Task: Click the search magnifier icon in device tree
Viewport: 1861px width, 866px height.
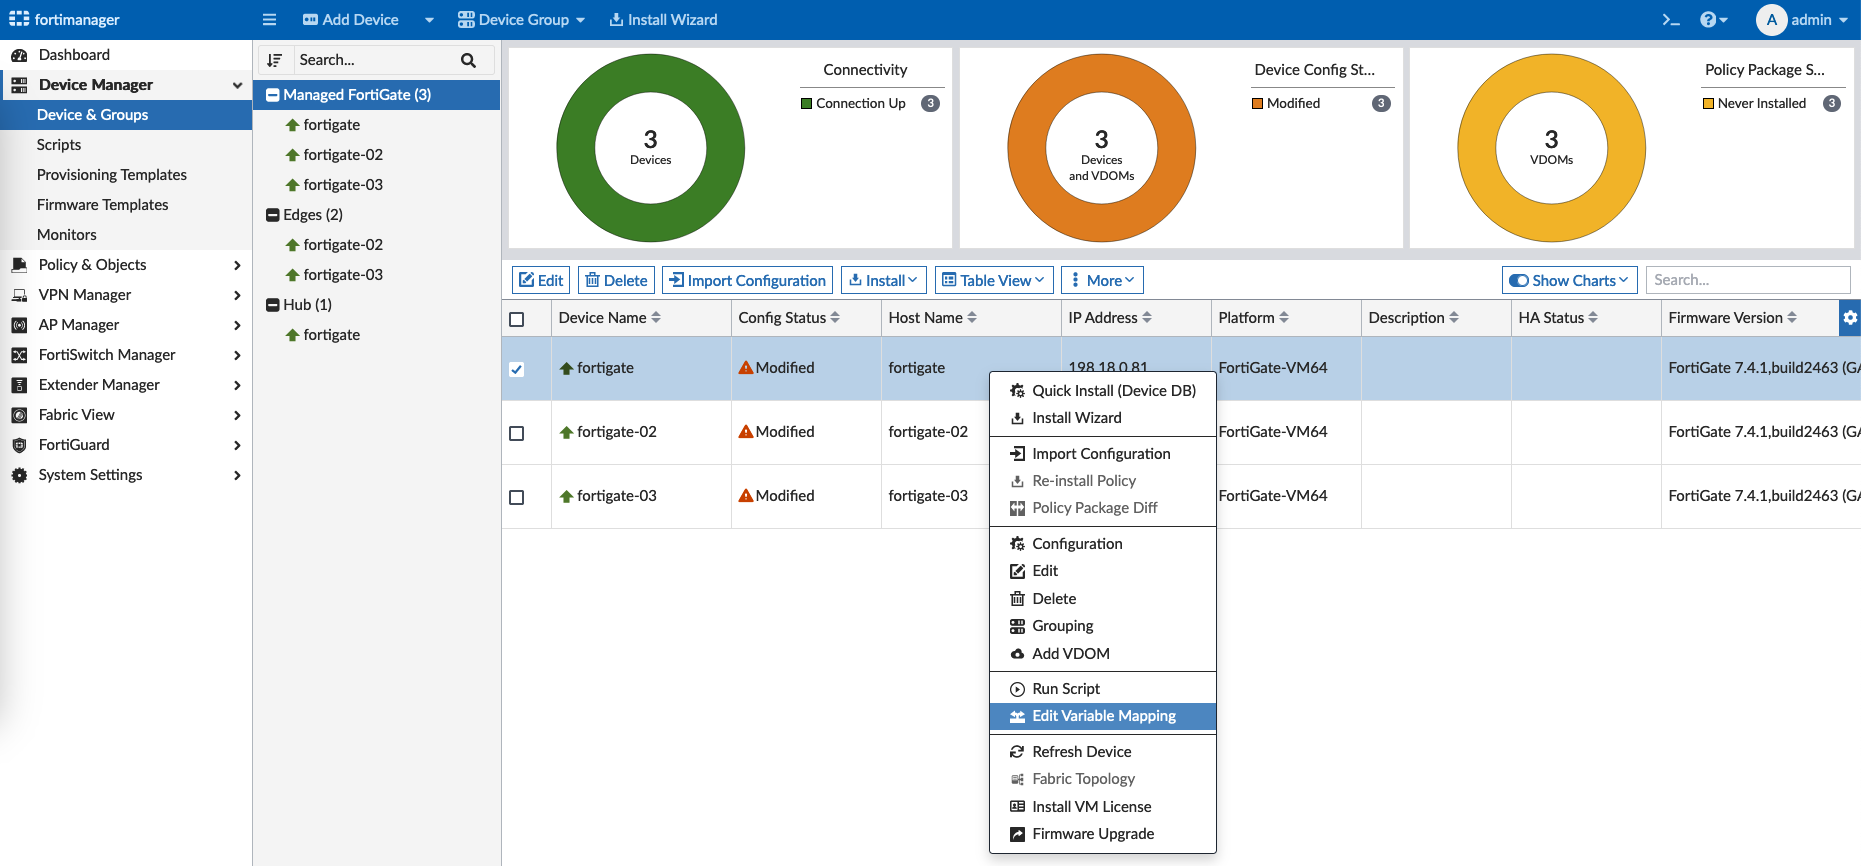Action: (468, 60)
